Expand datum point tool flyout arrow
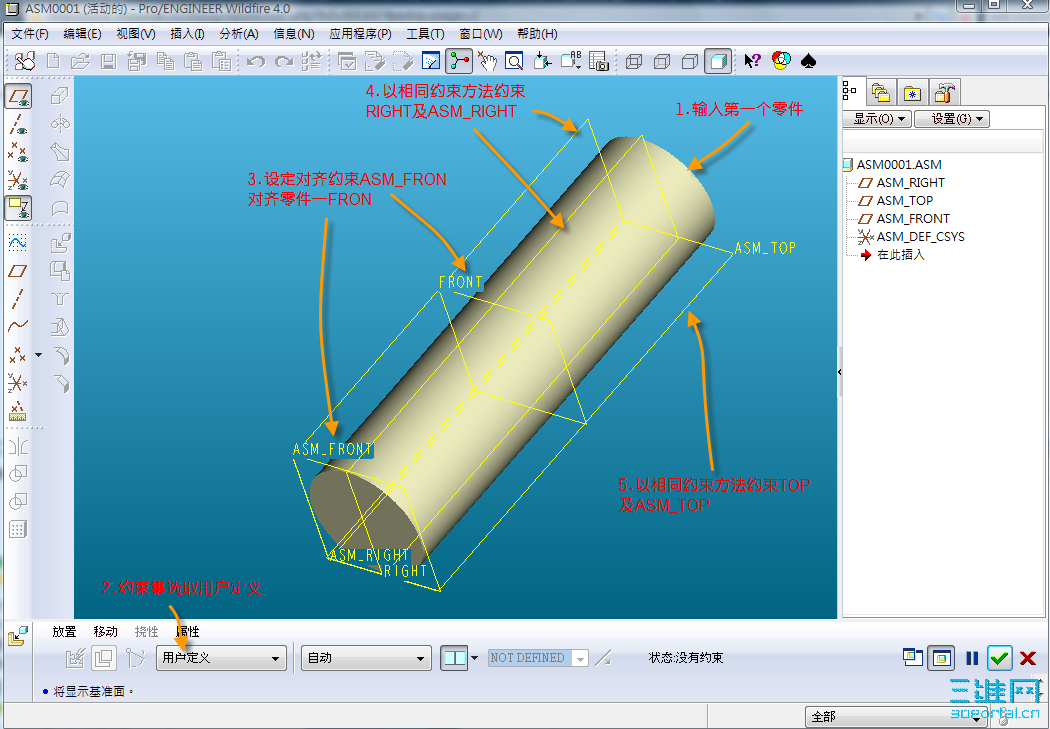 tap(38, 355)
